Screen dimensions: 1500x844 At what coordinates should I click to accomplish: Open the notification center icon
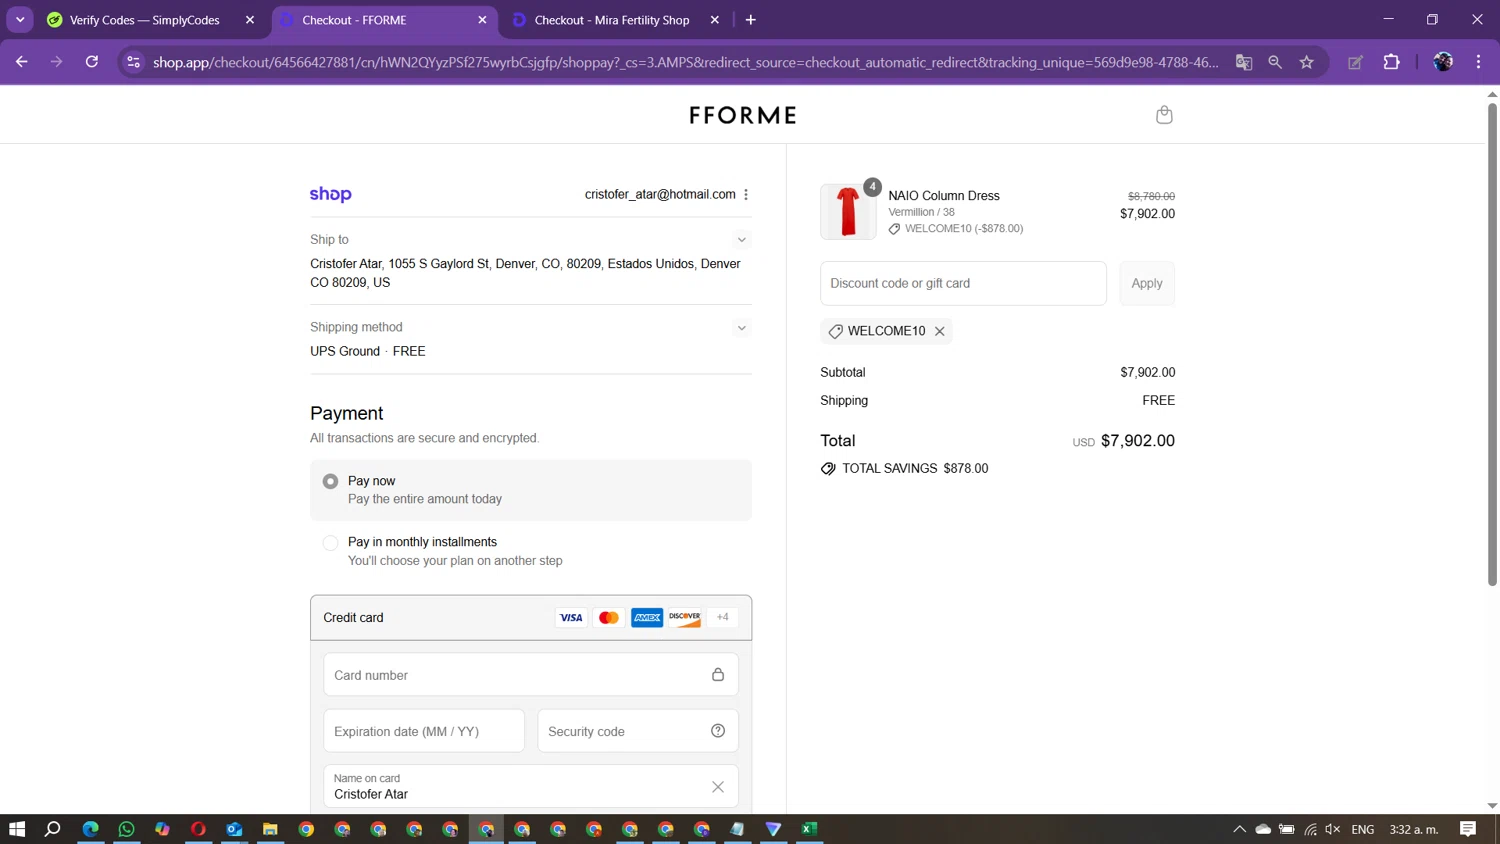(x=1468, y=829)
